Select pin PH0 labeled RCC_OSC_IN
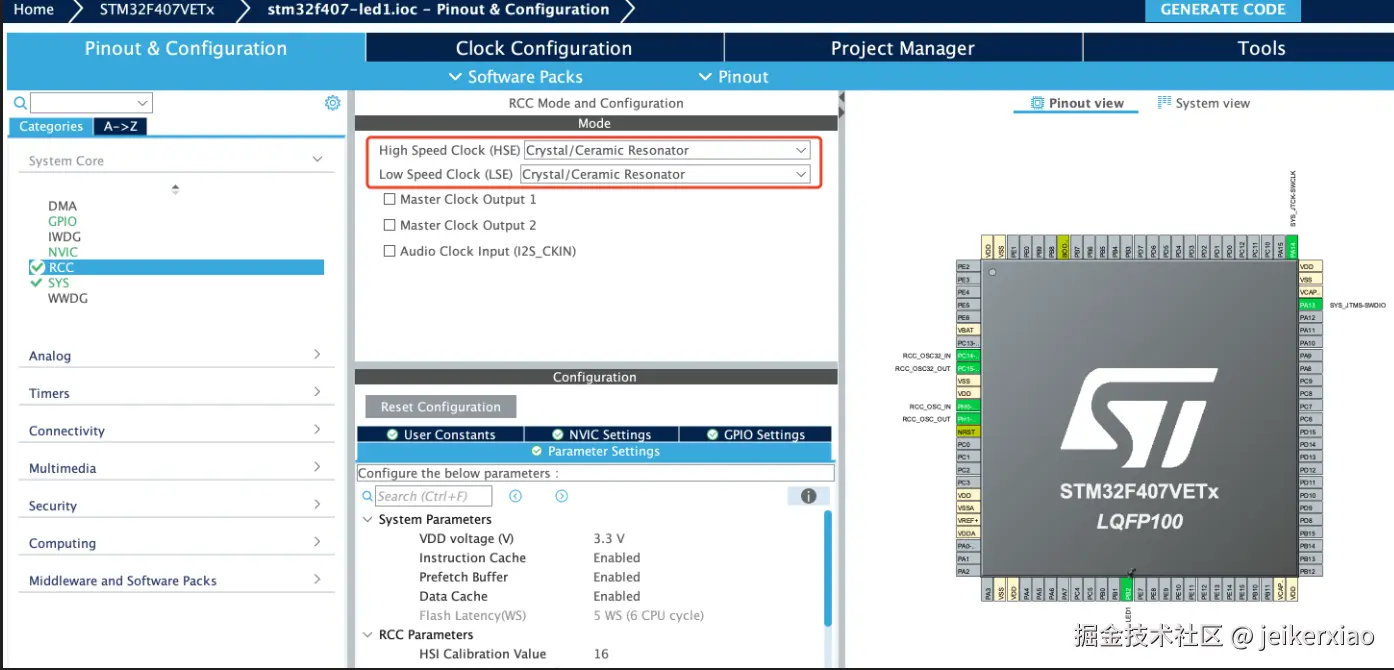This screenshot has width=1394, height=670. pos(968,406)
